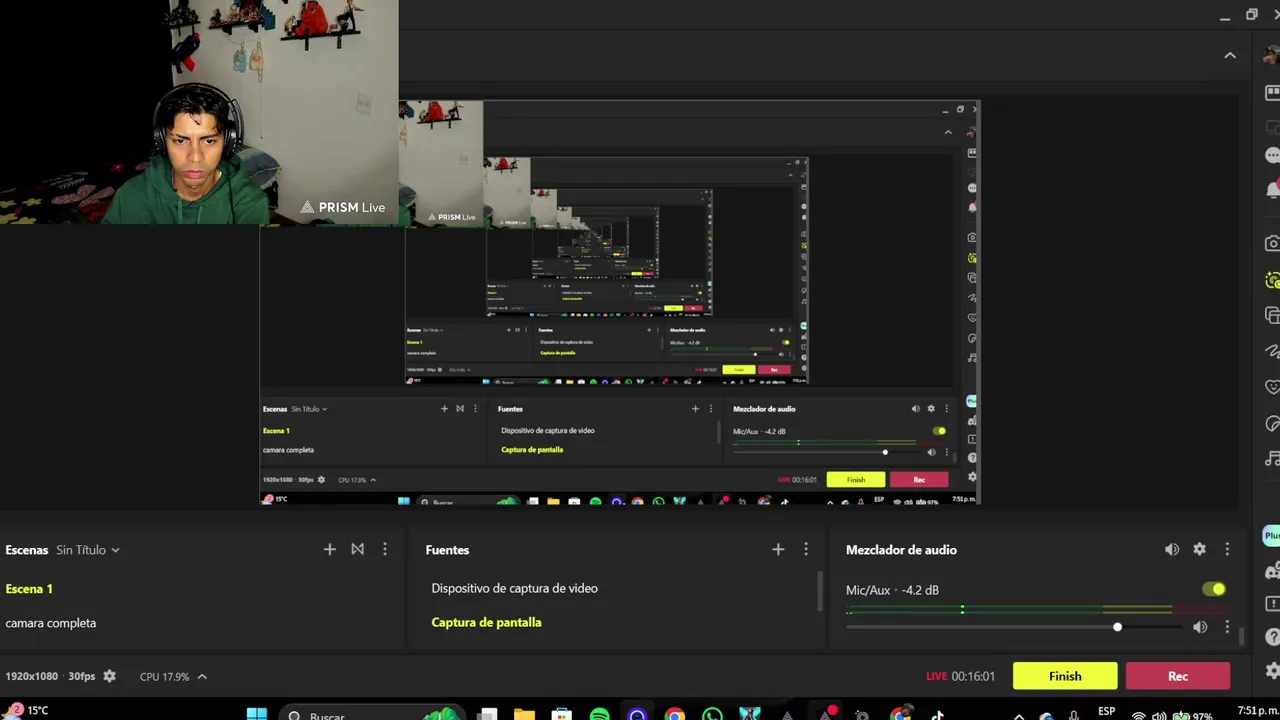Image resolution: width=1280 pixels, height=720 pixels.
Task: Mute all audio in Mezclador de audio header
Action: pyautogui.click(x=1172, y=549)
